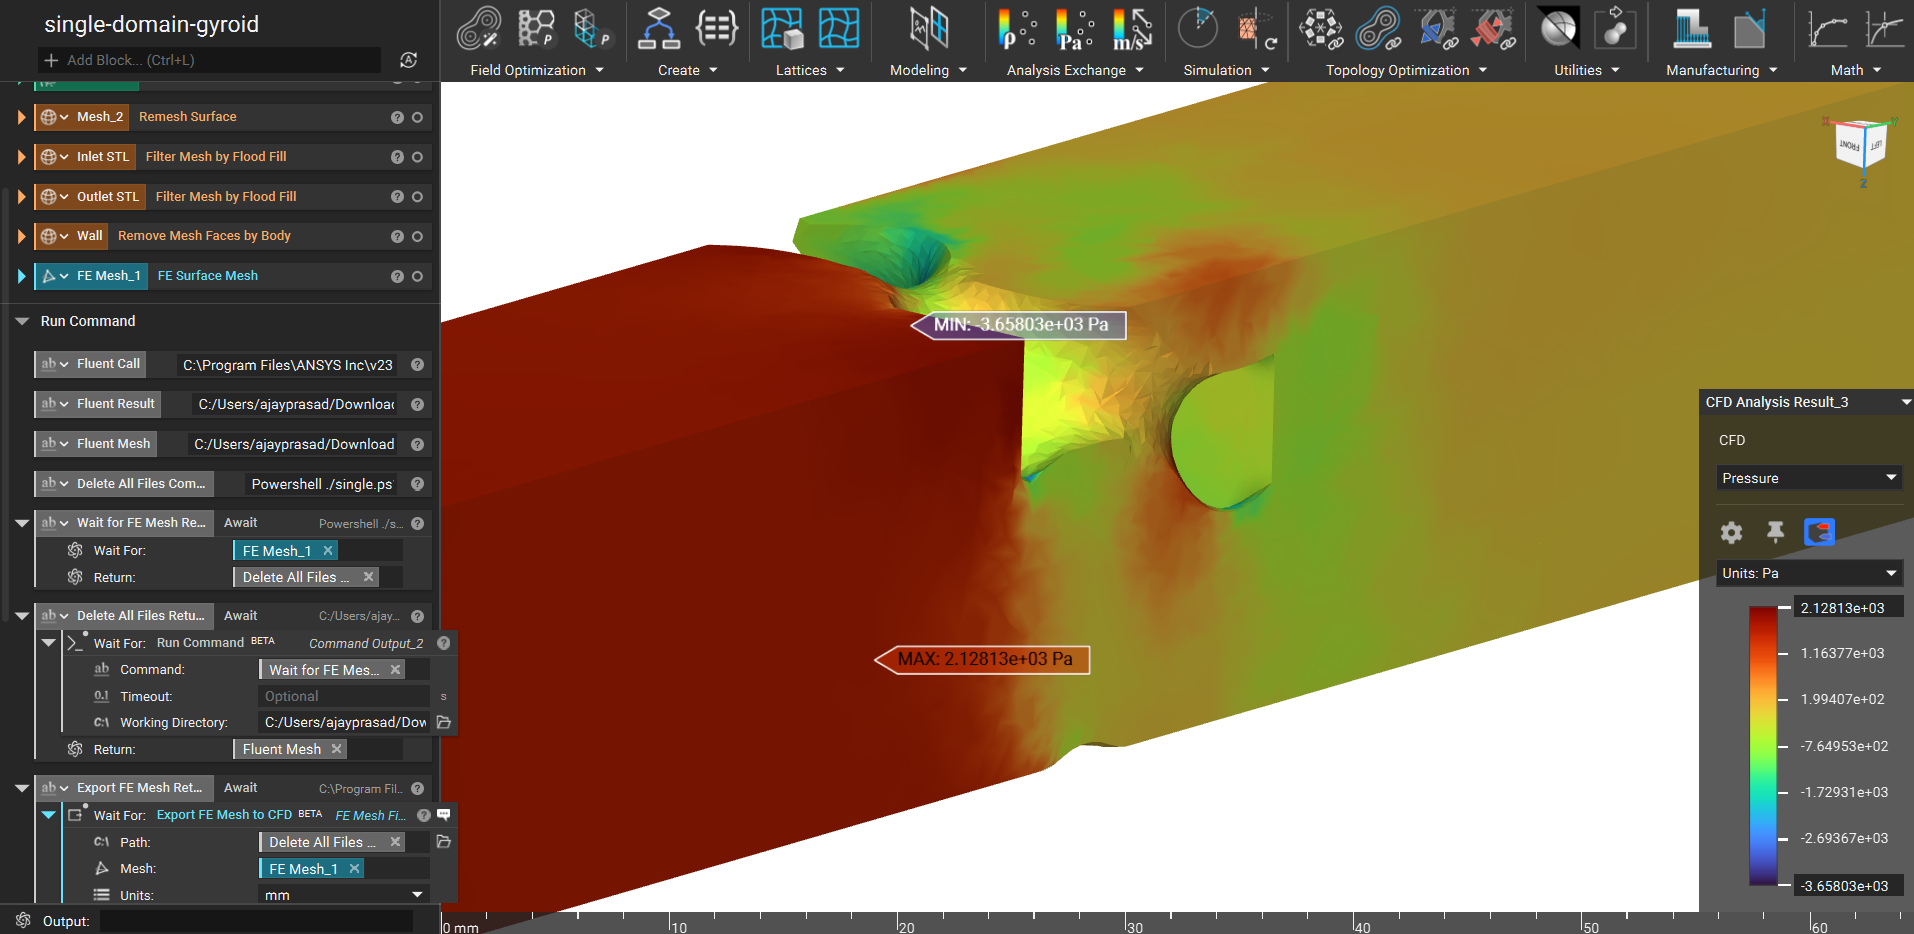
Task: Pin the CFD Analysis Result panel
Action: coord(1775,532)
